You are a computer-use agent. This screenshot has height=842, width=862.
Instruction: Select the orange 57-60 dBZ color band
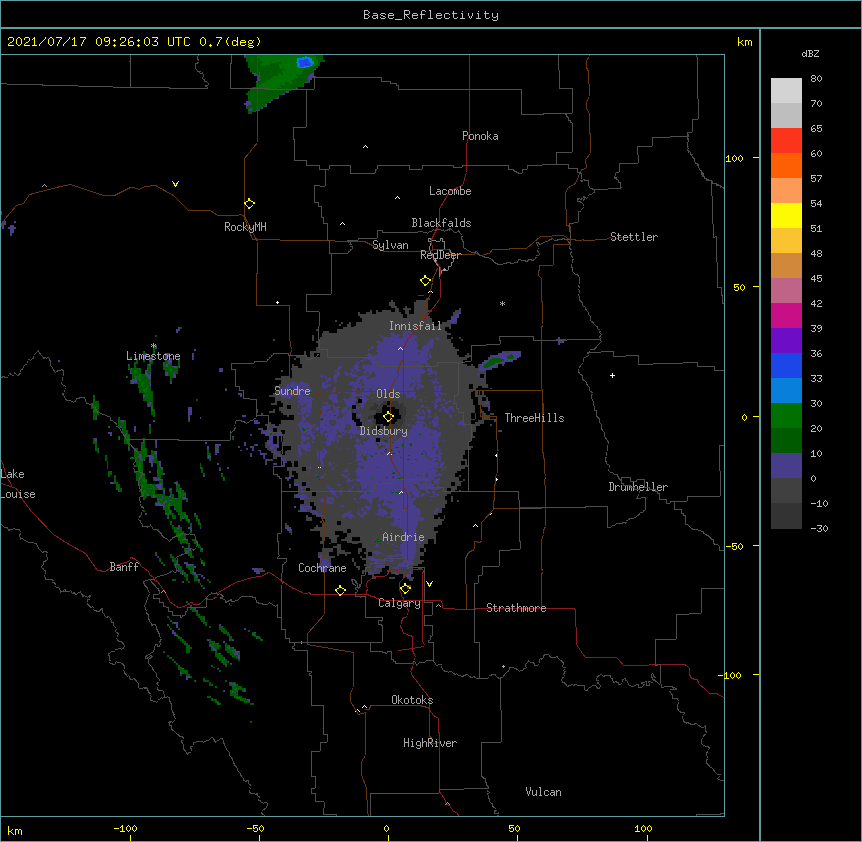[786, 165]
